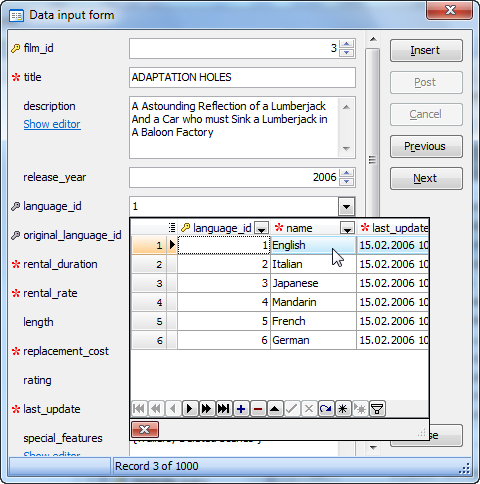Image resolution: width=480 pixels, height=484 pixels.
Task: Jump to last record in grid navigator
Action: pyautogui.click(x=224, y=409)
